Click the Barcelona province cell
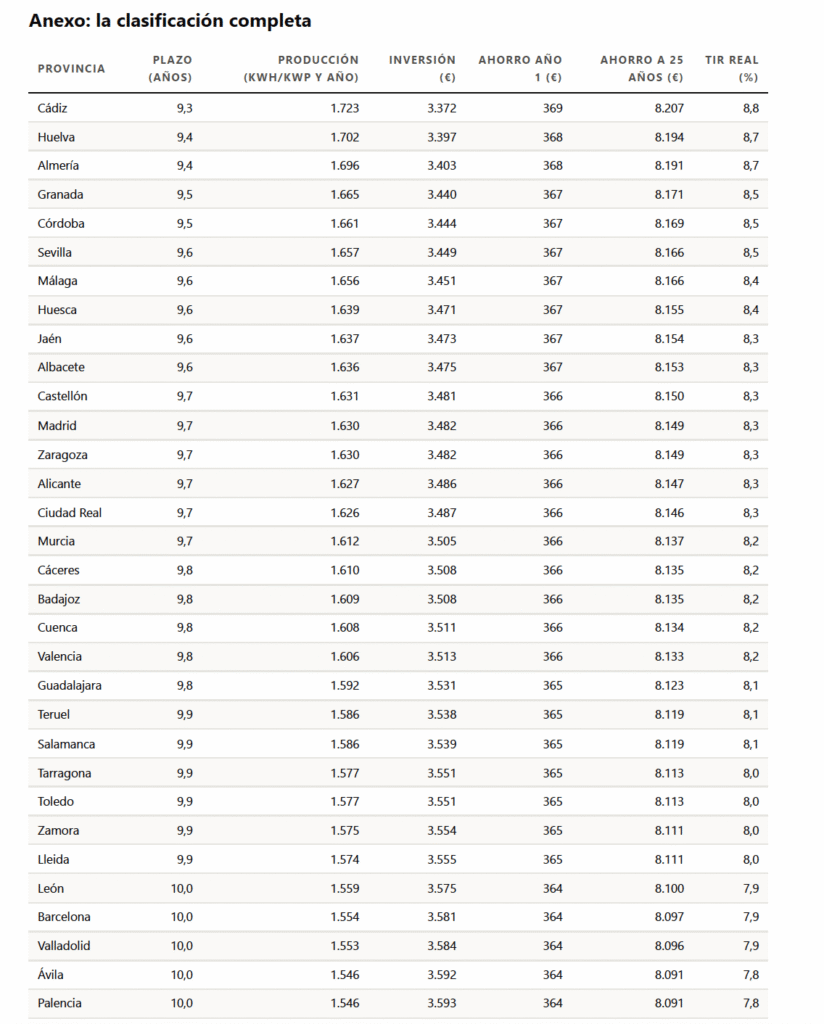 pyautogui.click(x=64, y=917)
